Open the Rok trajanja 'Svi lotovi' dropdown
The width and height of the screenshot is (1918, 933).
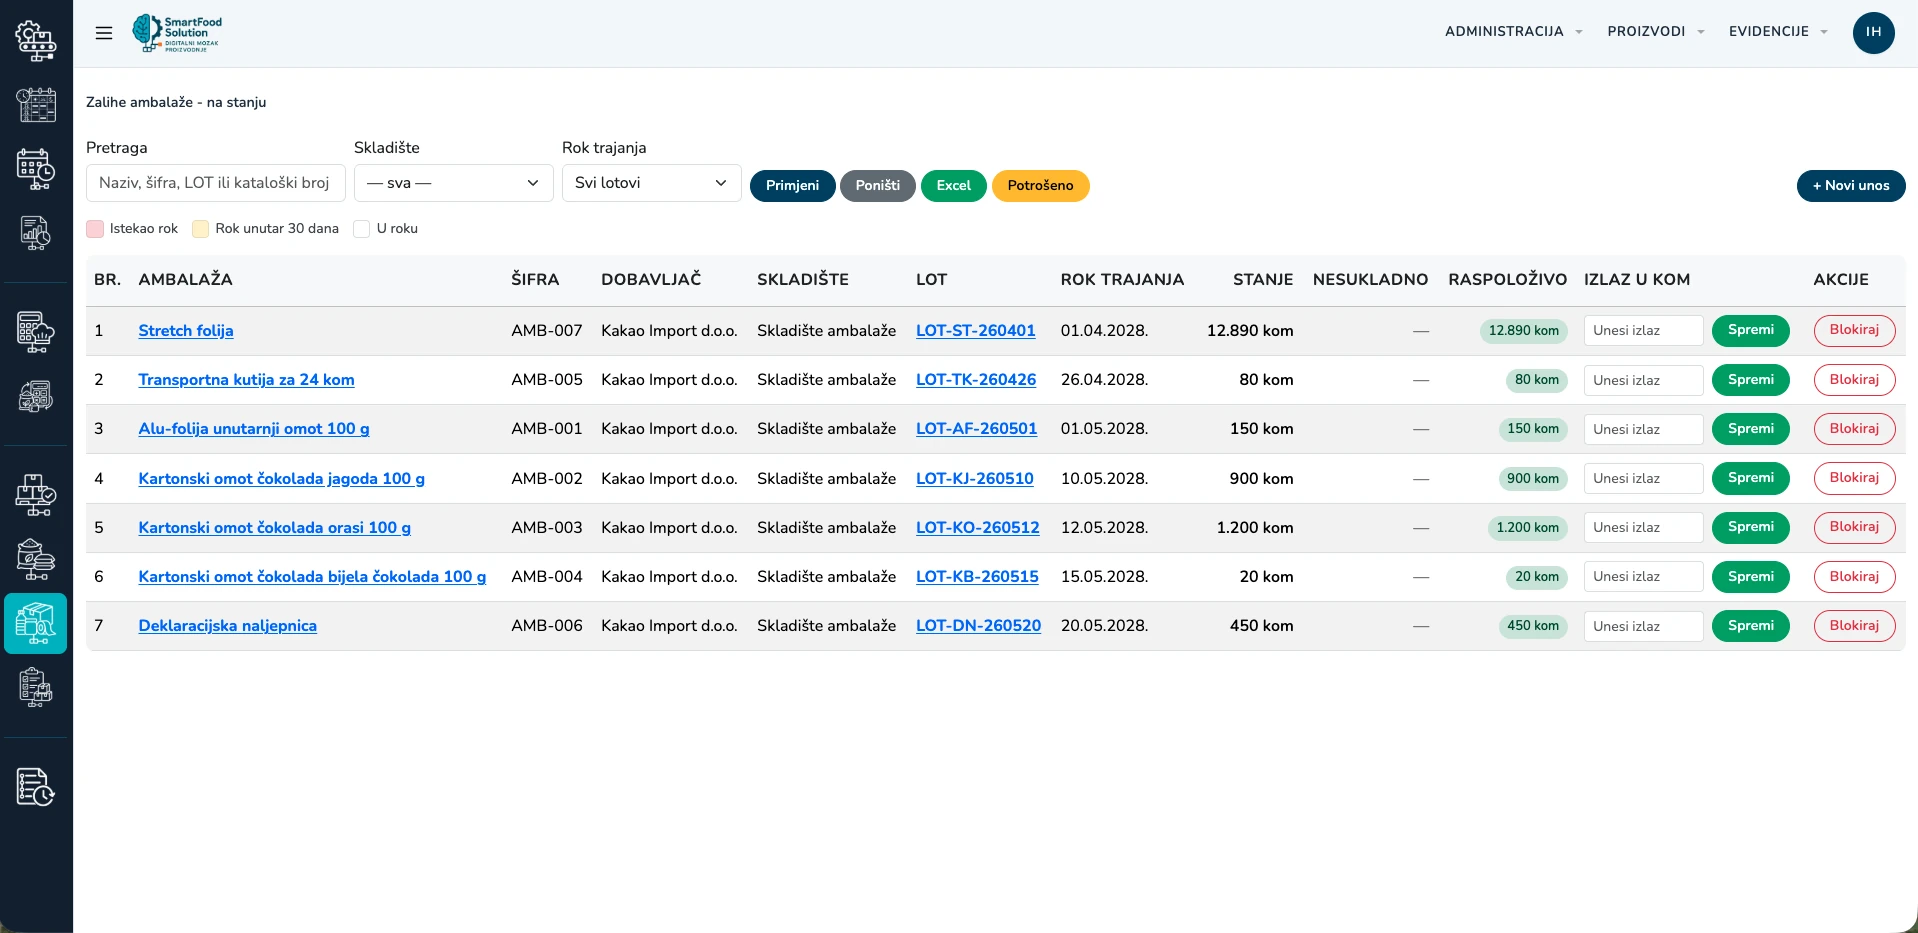(652, 183)
